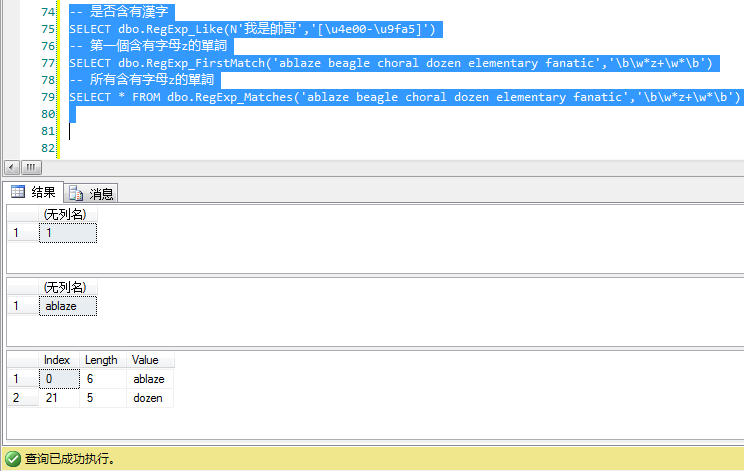
Task: Select the 'ablaze' cell in second result grid
Action: click(68, 306)
